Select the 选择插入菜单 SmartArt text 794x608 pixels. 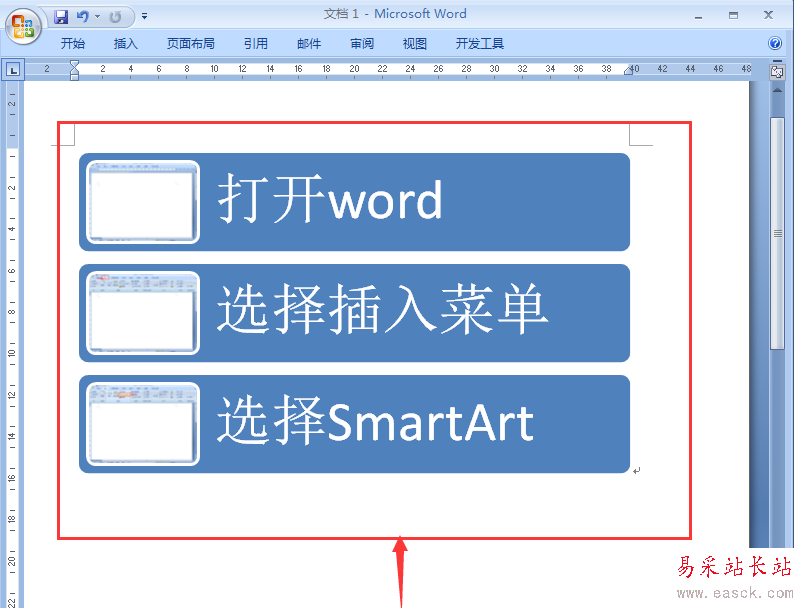382,309
